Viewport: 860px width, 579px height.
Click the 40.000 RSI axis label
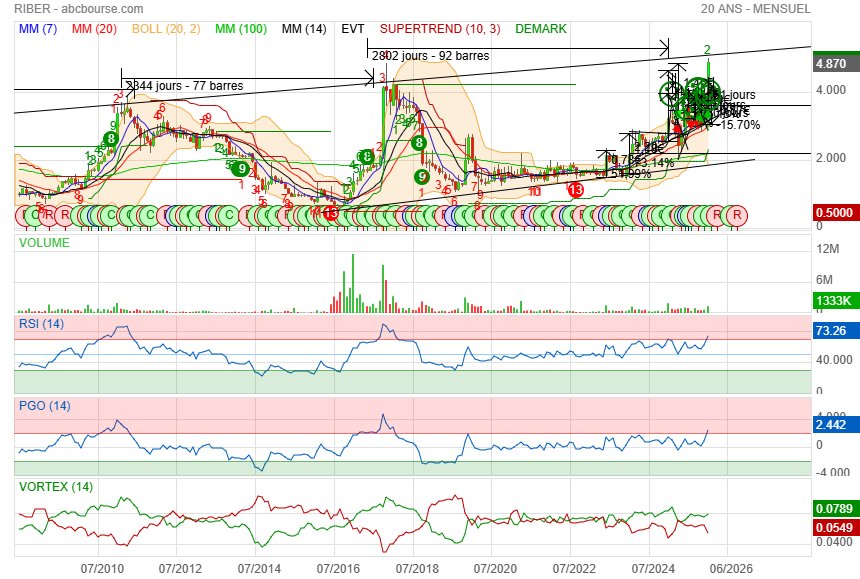(834, 360)
